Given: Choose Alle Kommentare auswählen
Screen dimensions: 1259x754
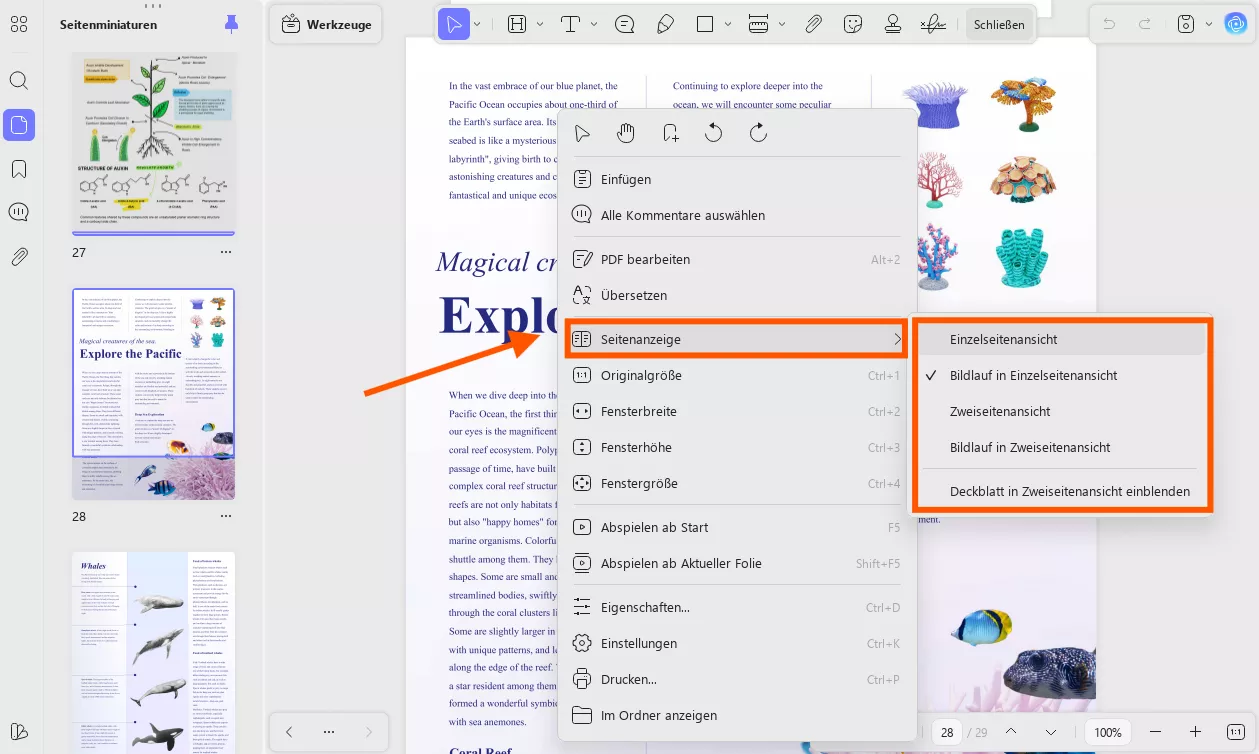Looking at the screenshot, I should 736,215.
